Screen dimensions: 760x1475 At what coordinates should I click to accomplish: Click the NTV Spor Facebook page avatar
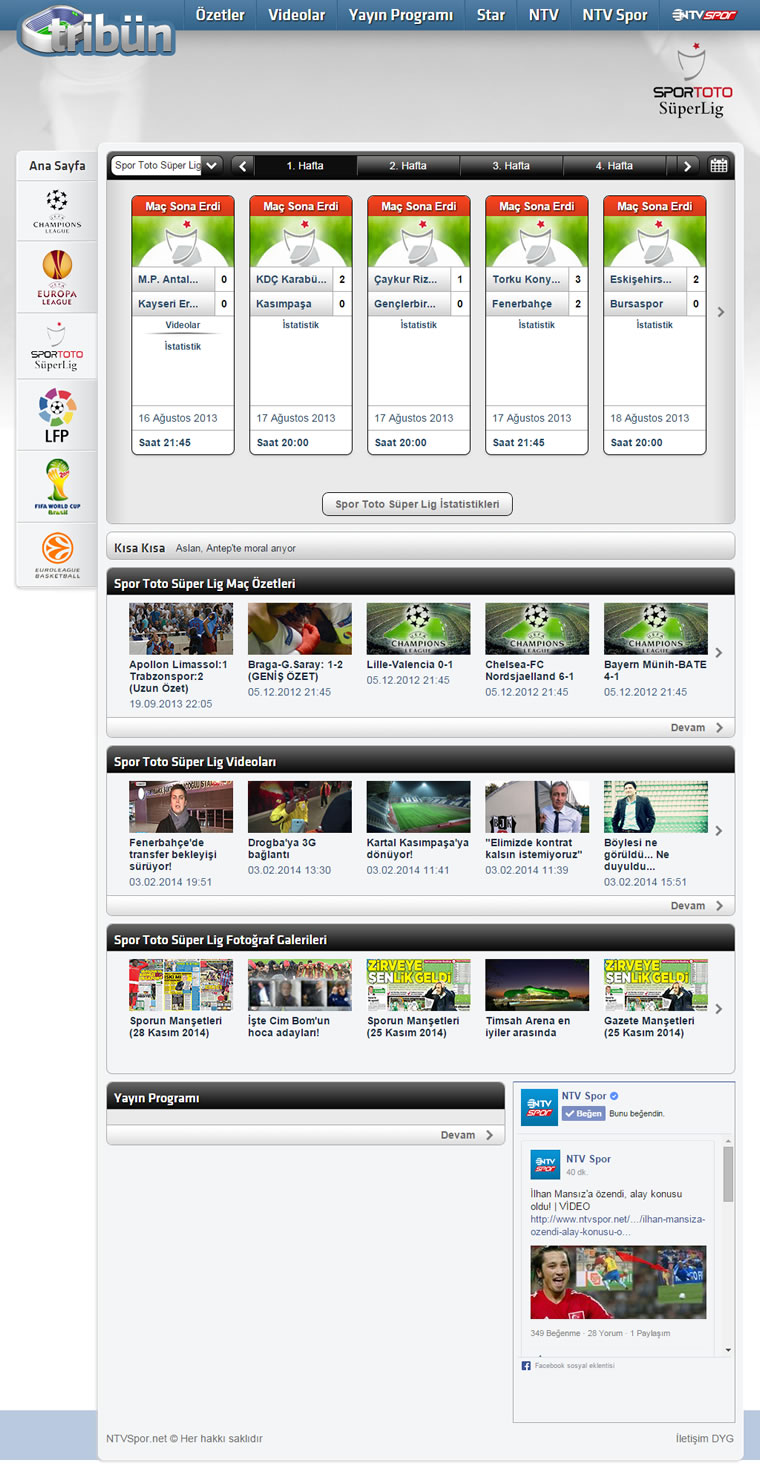539,1107
